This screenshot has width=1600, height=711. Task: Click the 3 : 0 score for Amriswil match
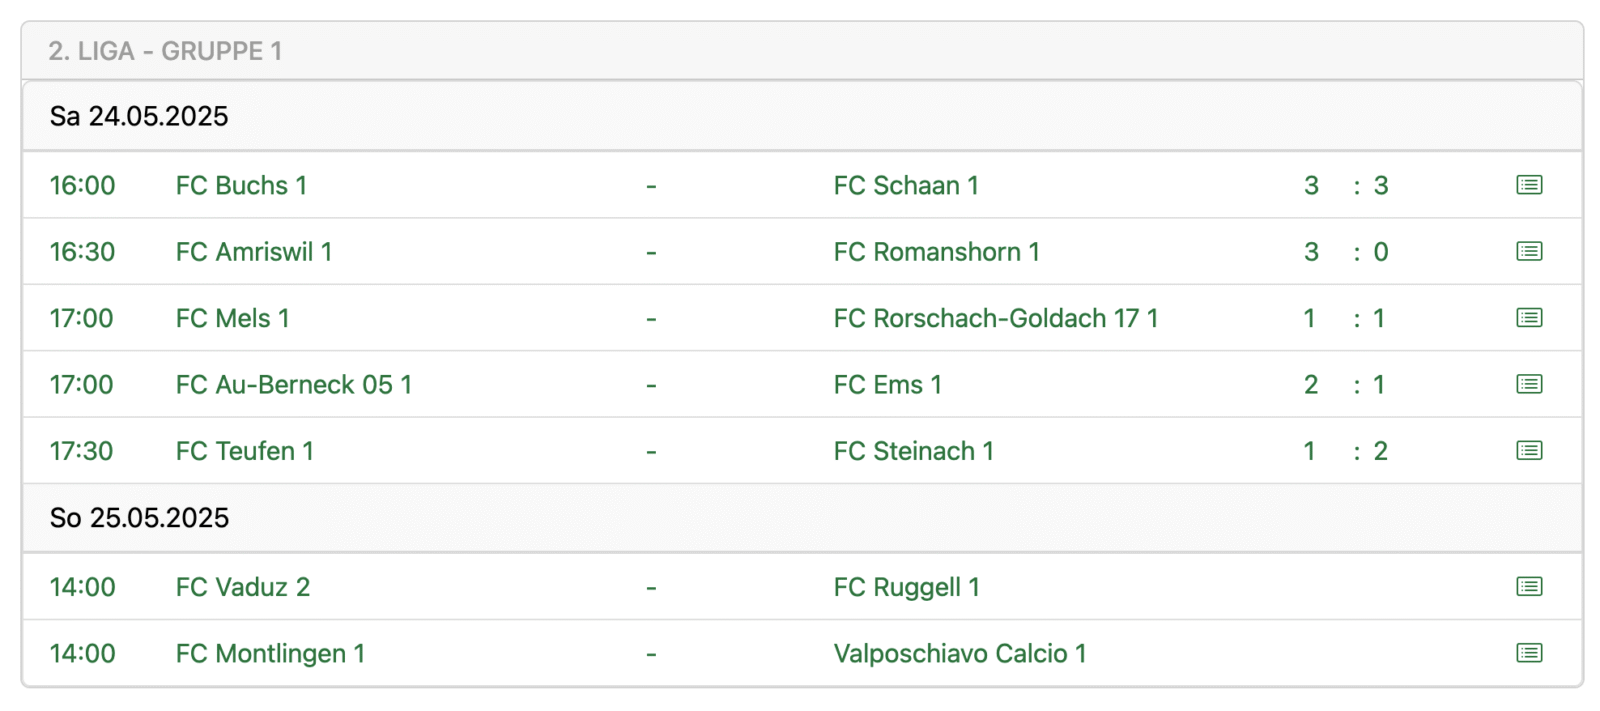[x=1345, y=252]
